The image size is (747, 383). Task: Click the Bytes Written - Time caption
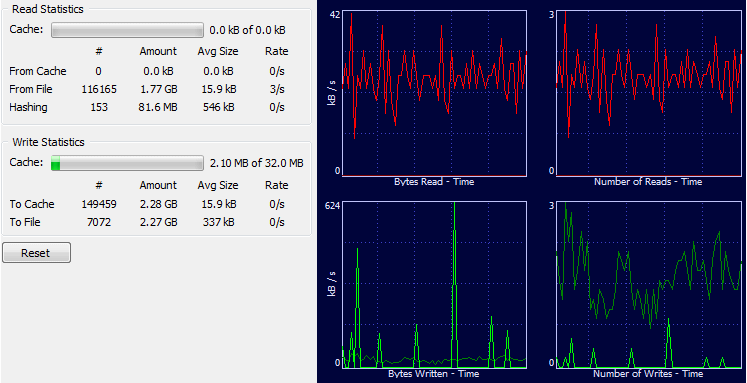[x=434, y=373]
